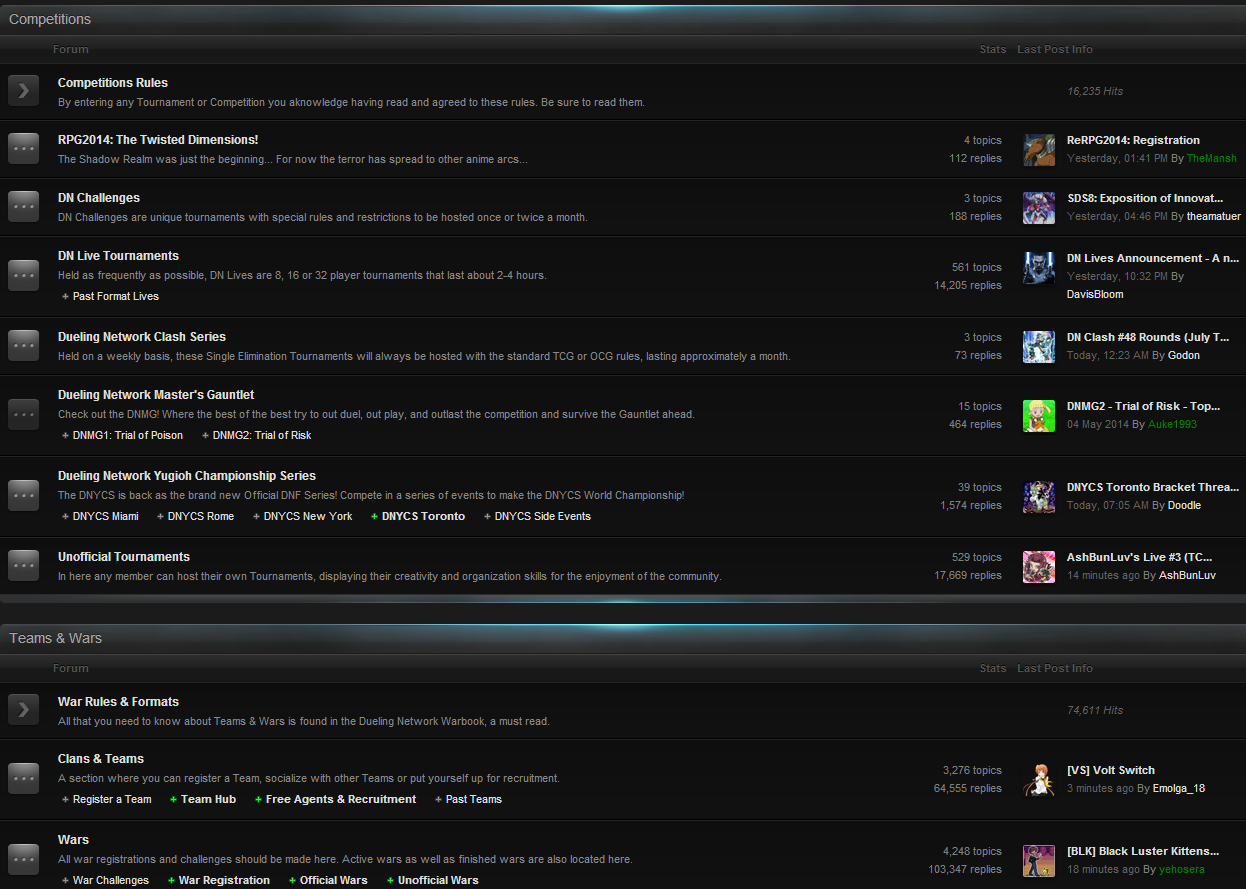Click forum status icon next to DN Challenges
This screenshot has height=889, width=1246.
tap(23, 206)
